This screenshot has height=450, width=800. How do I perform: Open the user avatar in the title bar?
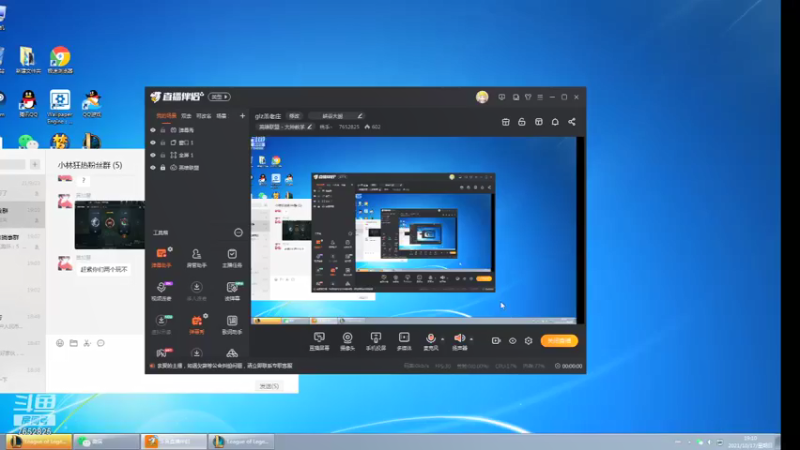[x=482, y=96]
